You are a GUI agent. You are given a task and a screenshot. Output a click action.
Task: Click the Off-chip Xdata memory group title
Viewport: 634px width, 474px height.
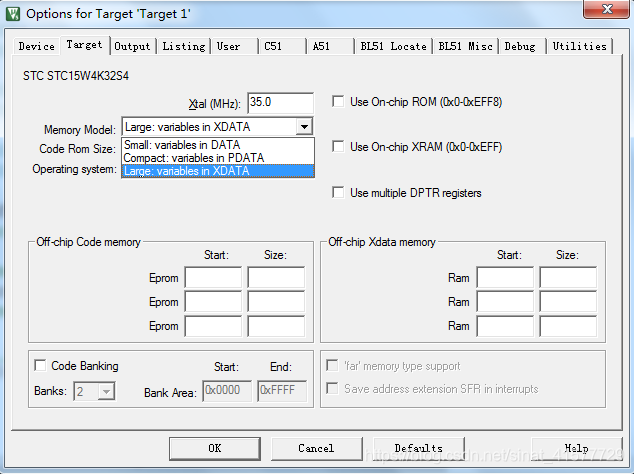coord(382,242)
